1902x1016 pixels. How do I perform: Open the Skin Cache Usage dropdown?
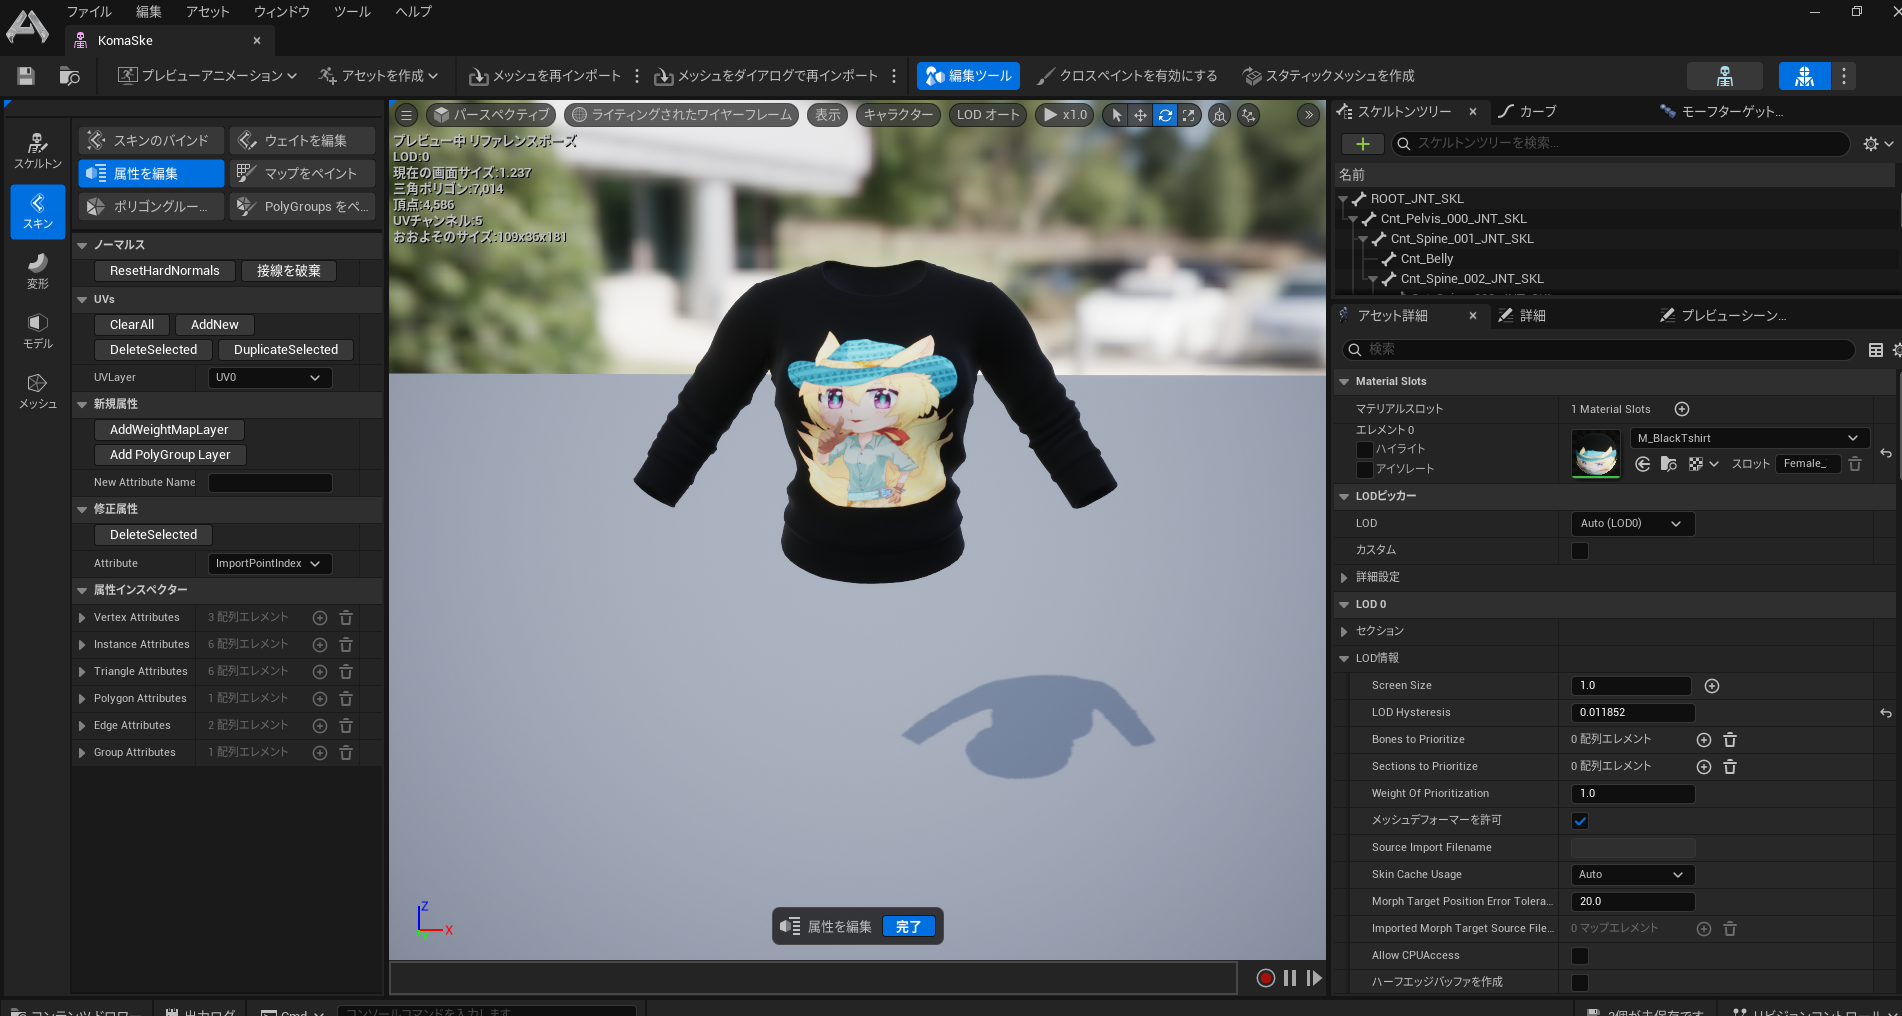coord(1632,875)
